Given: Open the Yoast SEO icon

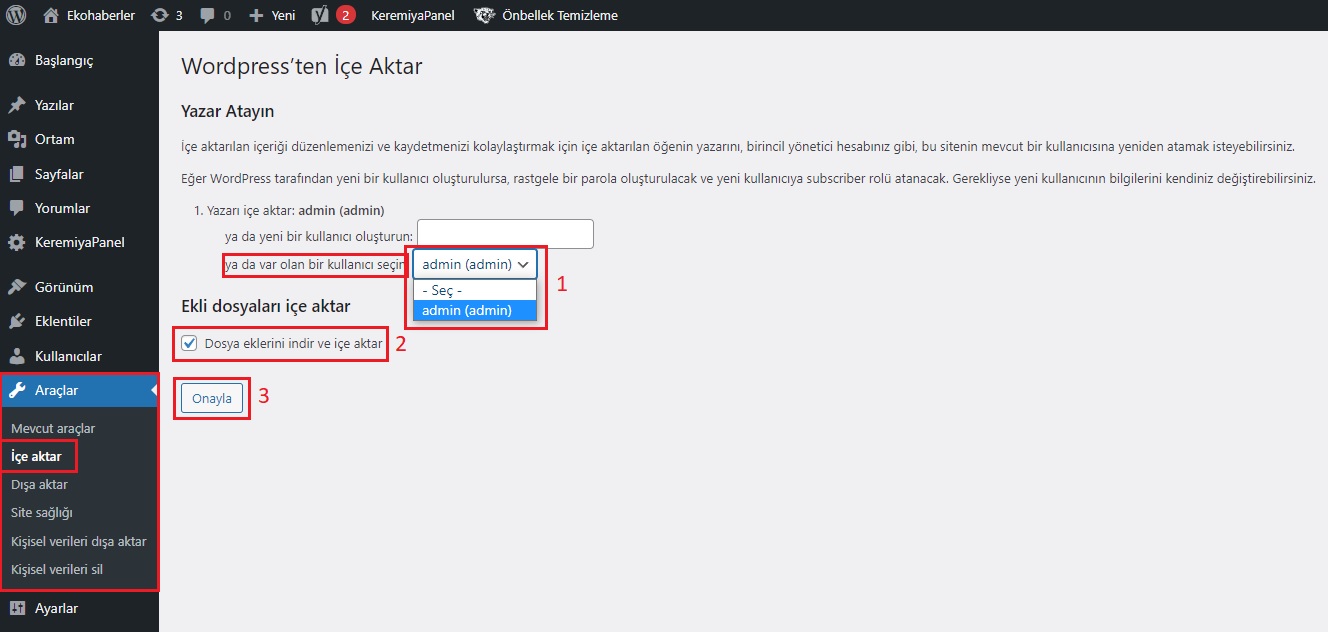Looking at the screenshot, I should click(321, 15).
